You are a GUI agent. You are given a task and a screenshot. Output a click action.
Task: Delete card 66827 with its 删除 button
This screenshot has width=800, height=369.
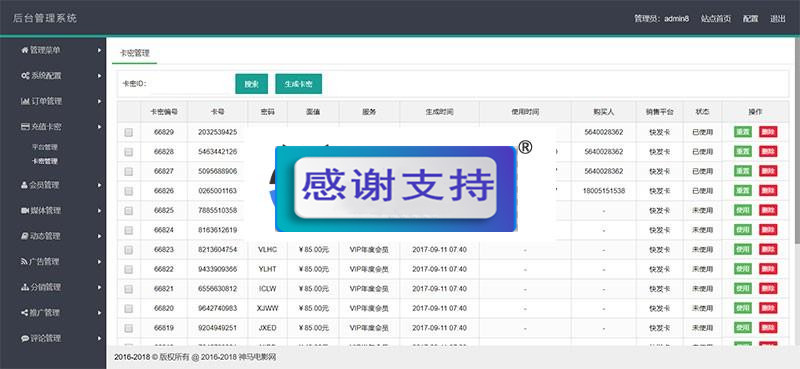tap(768, 171)
